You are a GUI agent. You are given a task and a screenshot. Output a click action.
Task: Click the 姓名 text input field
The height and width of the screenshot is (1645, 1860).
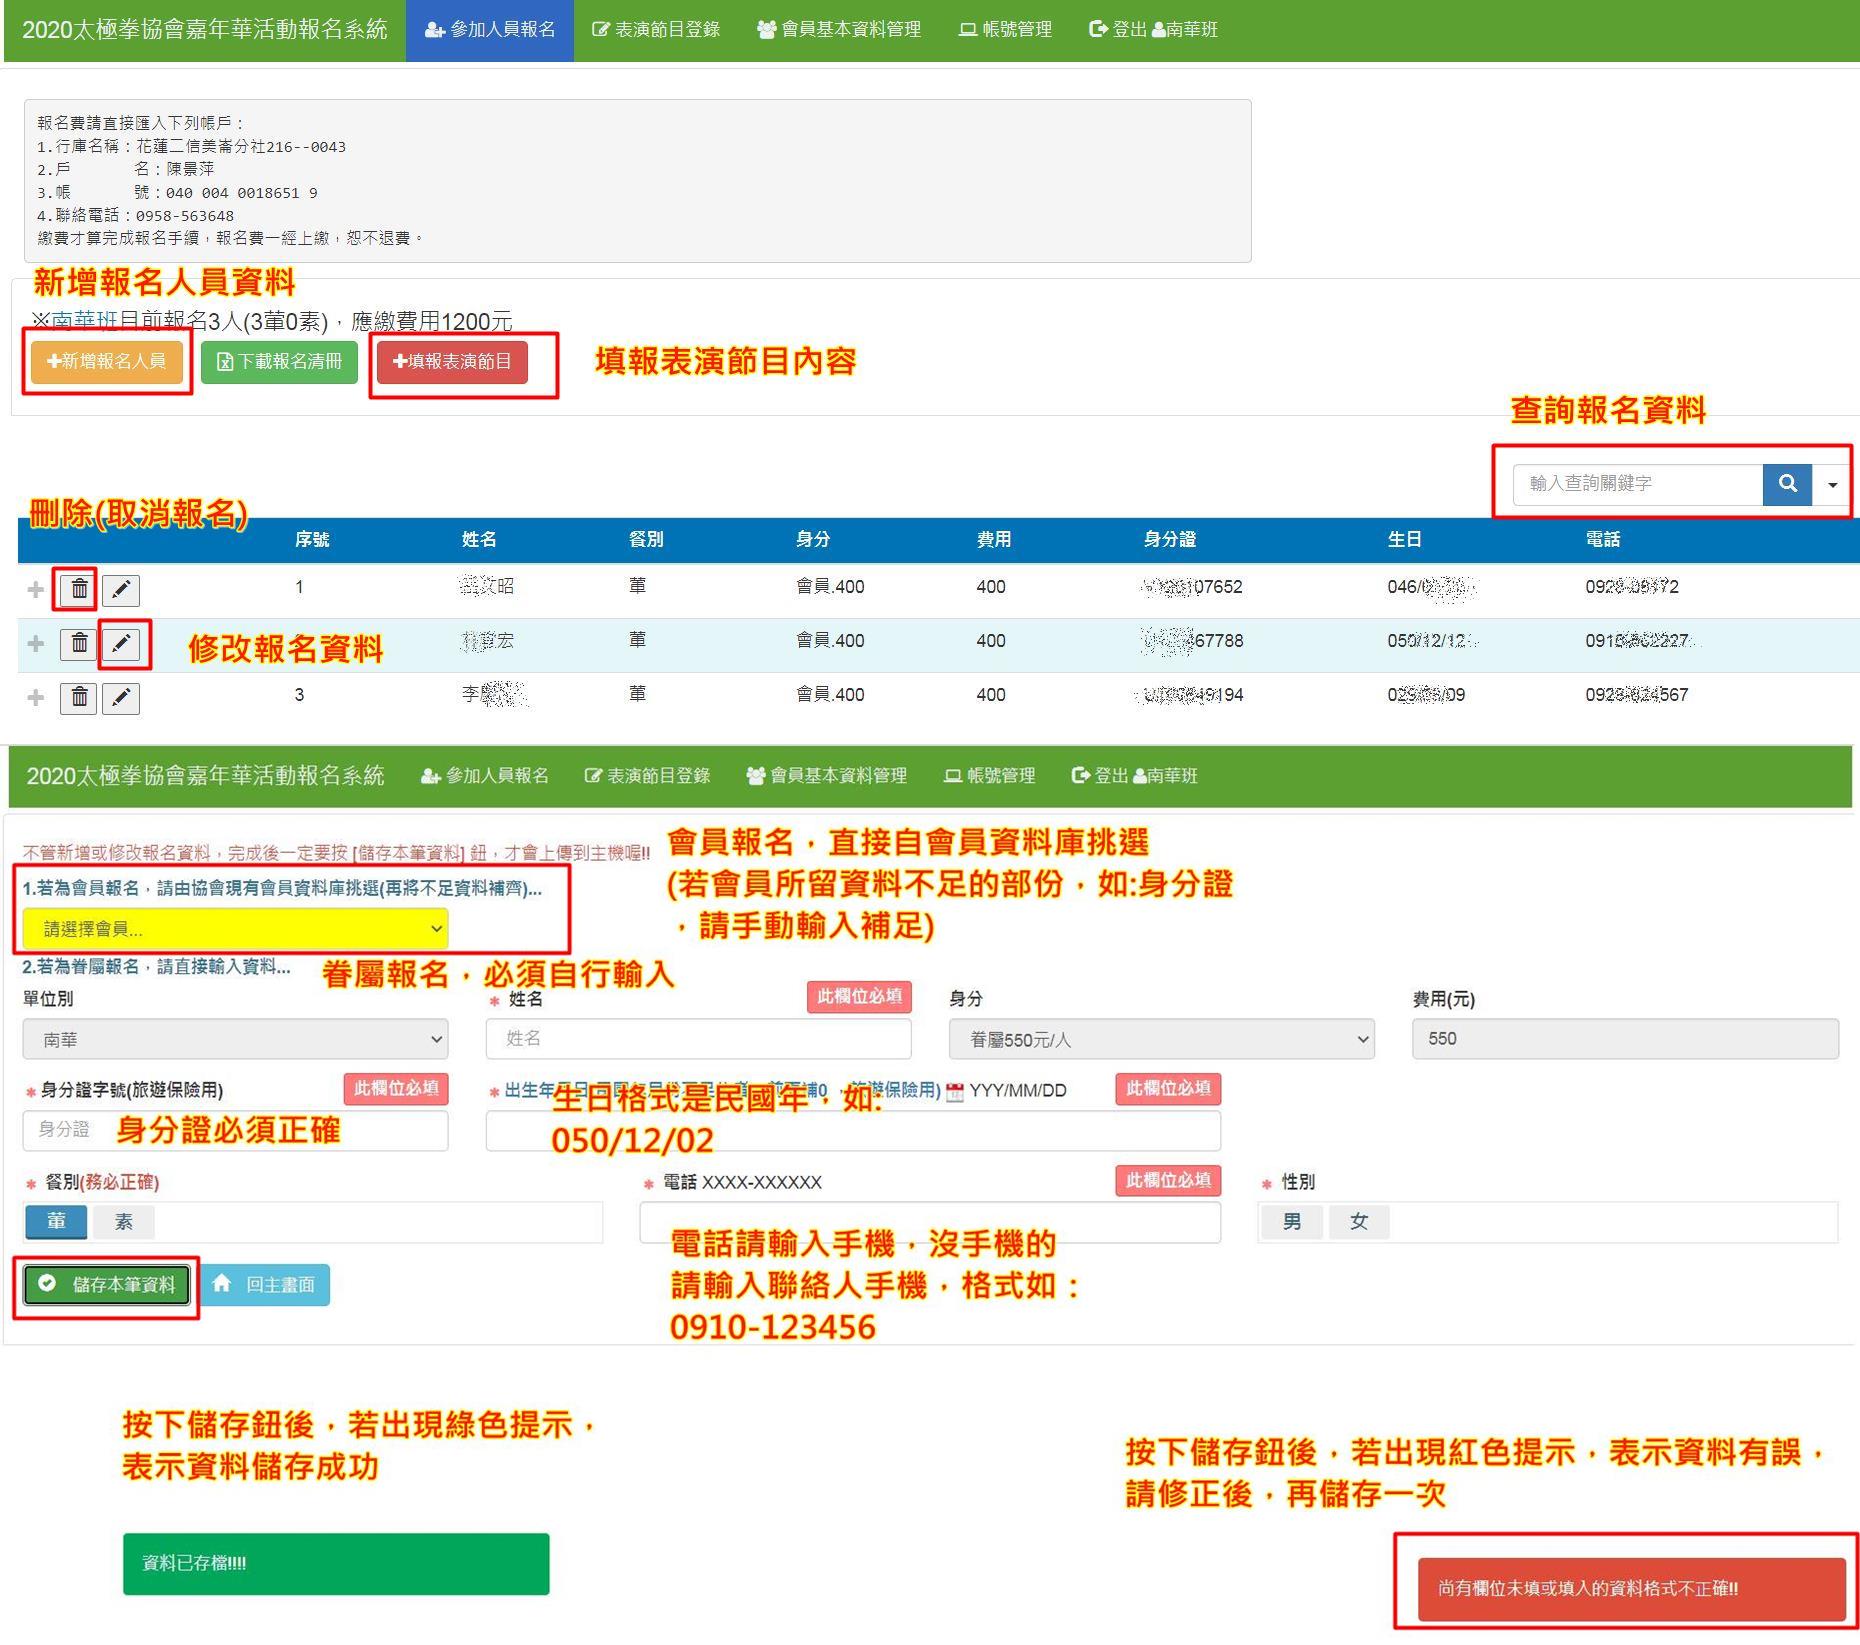click(698, 1039)
